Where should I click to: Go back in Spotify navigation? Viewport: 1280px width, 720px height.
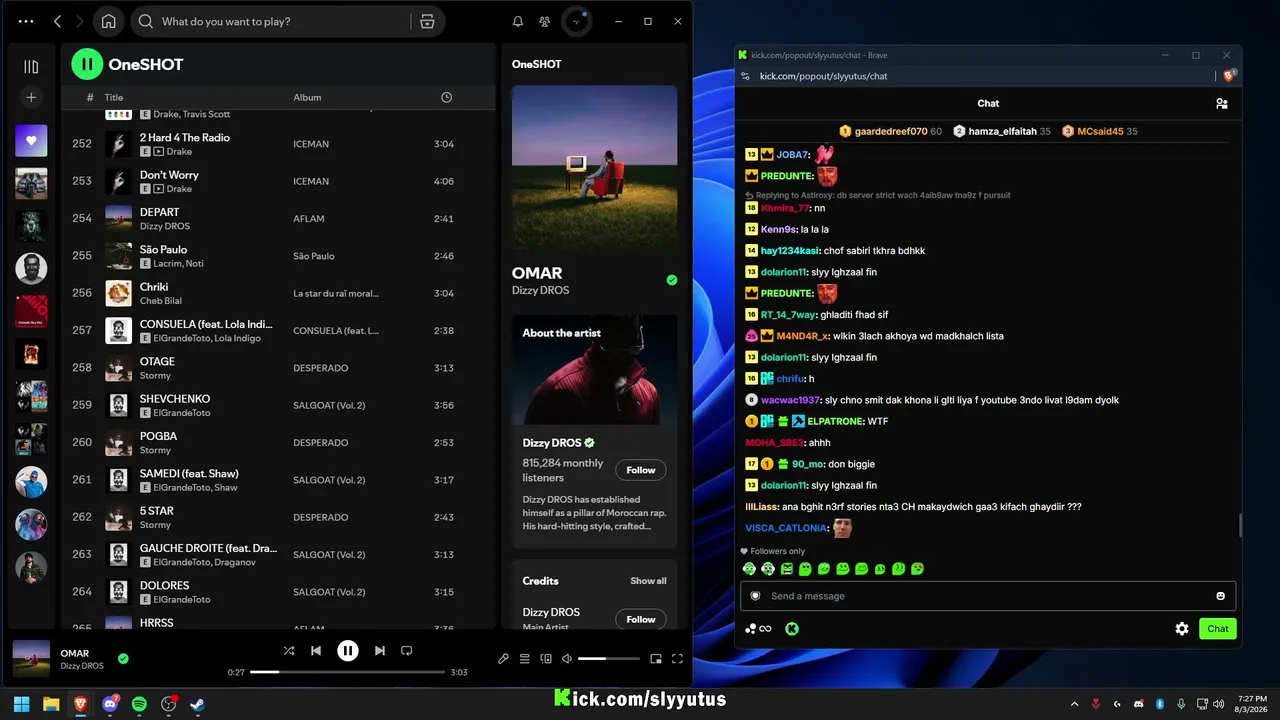coord(57,21)
